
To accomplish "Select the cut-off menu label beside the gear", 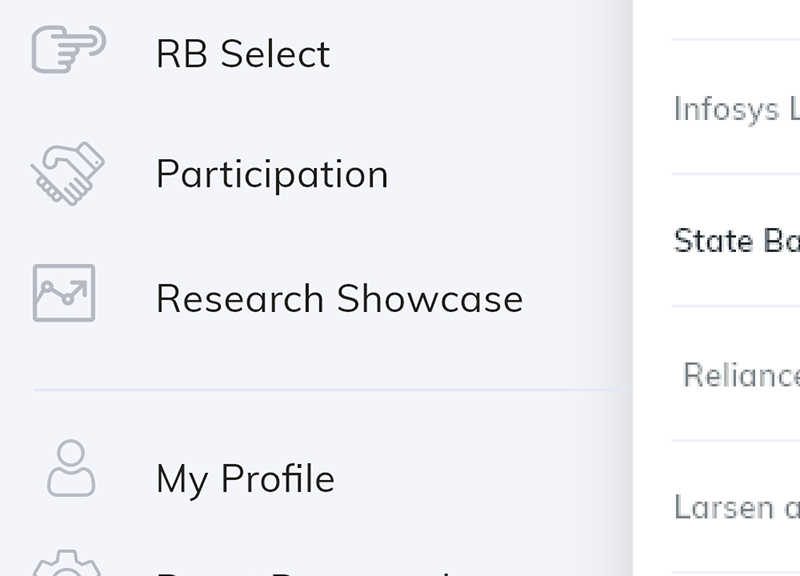I will click(x=306, y=572).
